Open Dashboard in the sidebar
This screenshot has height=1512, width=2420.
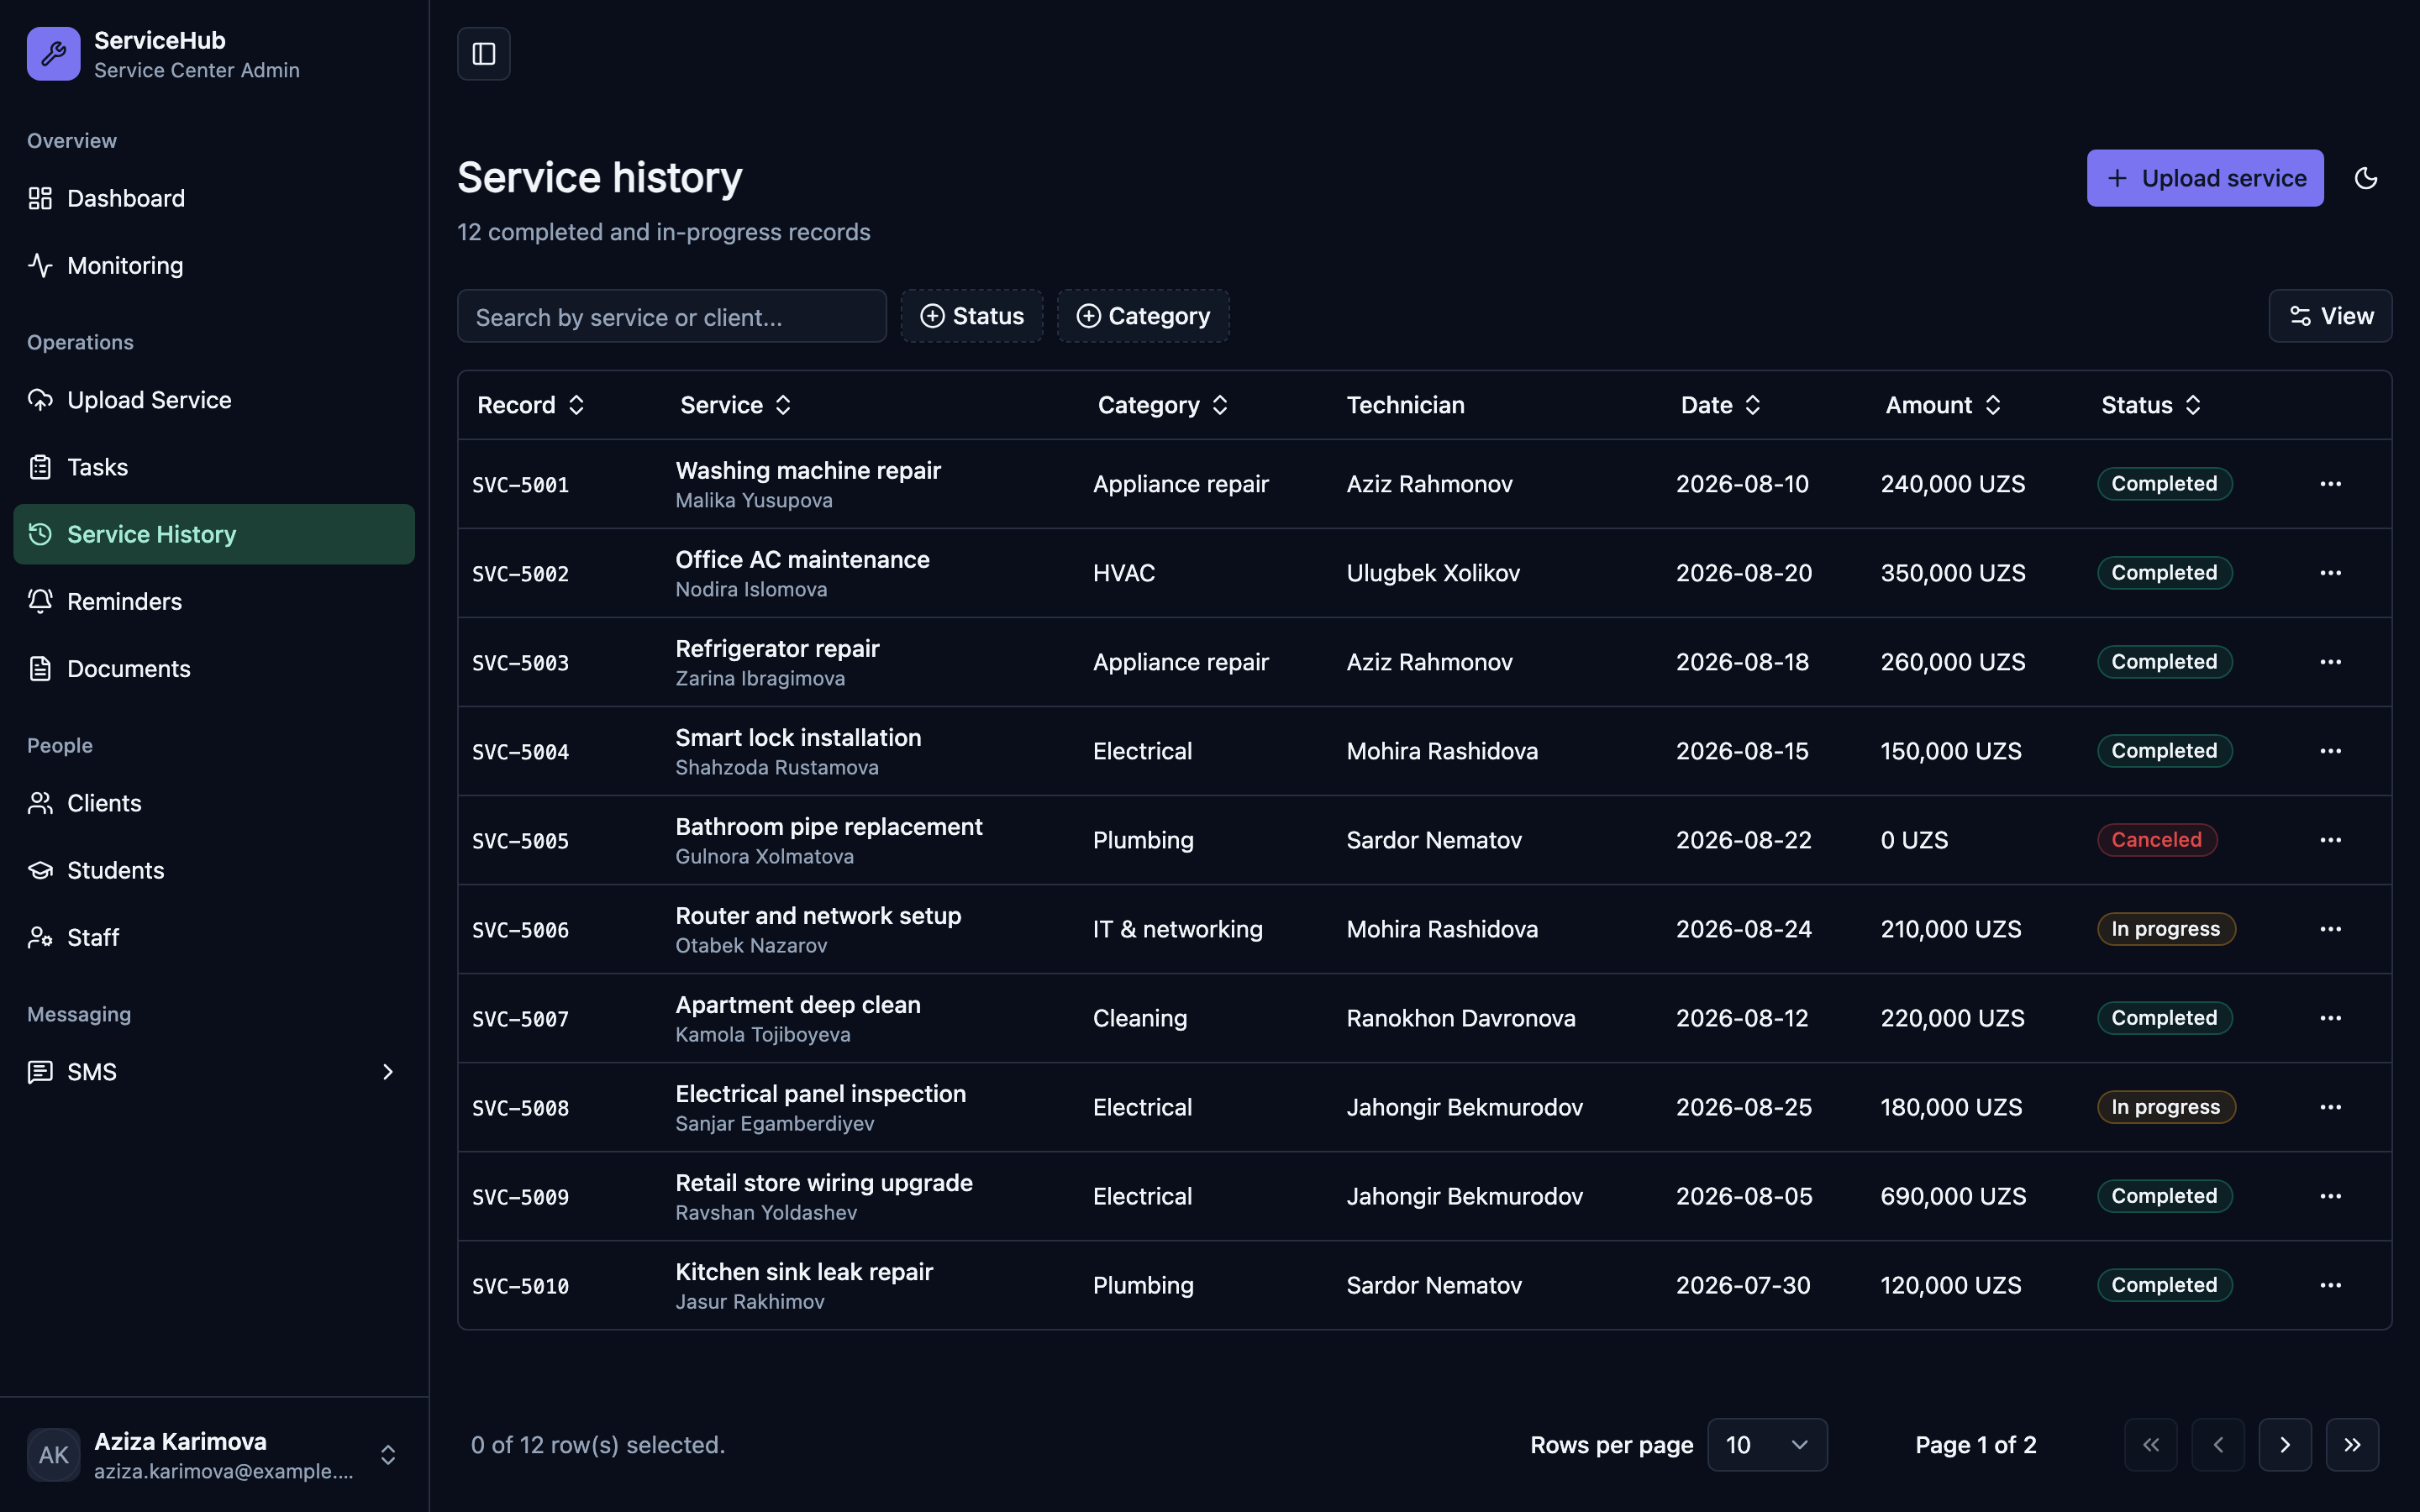coord(214,198)
